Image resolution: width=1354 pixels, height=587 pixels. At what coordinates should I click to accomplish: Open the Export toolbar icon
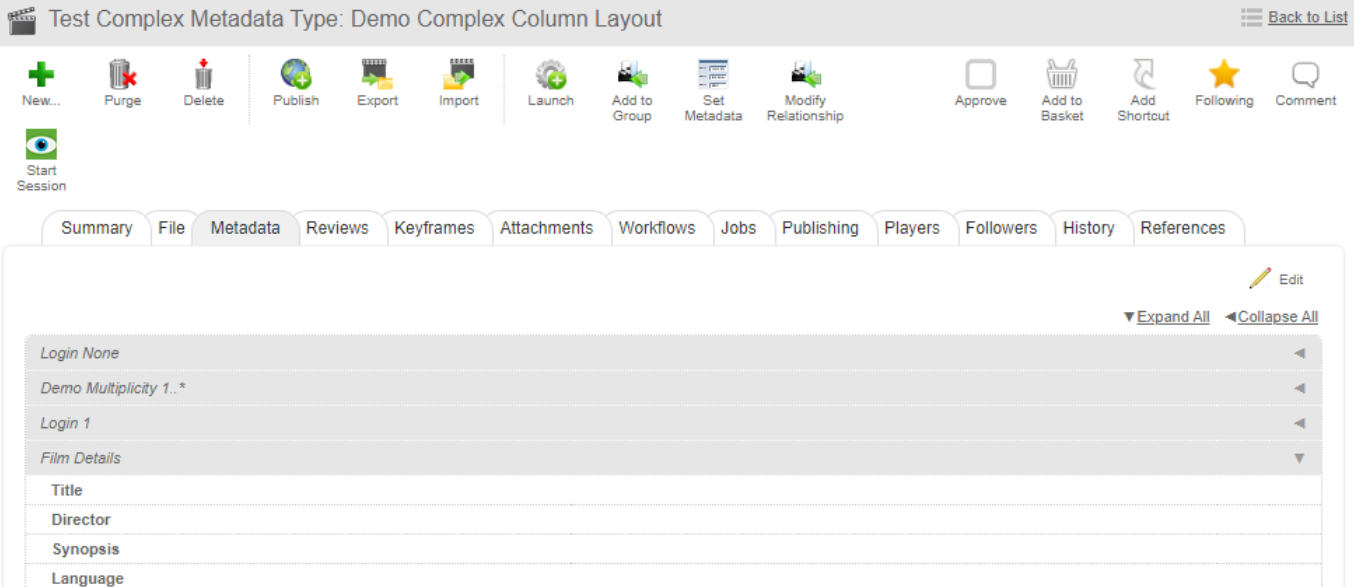(377, 76)
